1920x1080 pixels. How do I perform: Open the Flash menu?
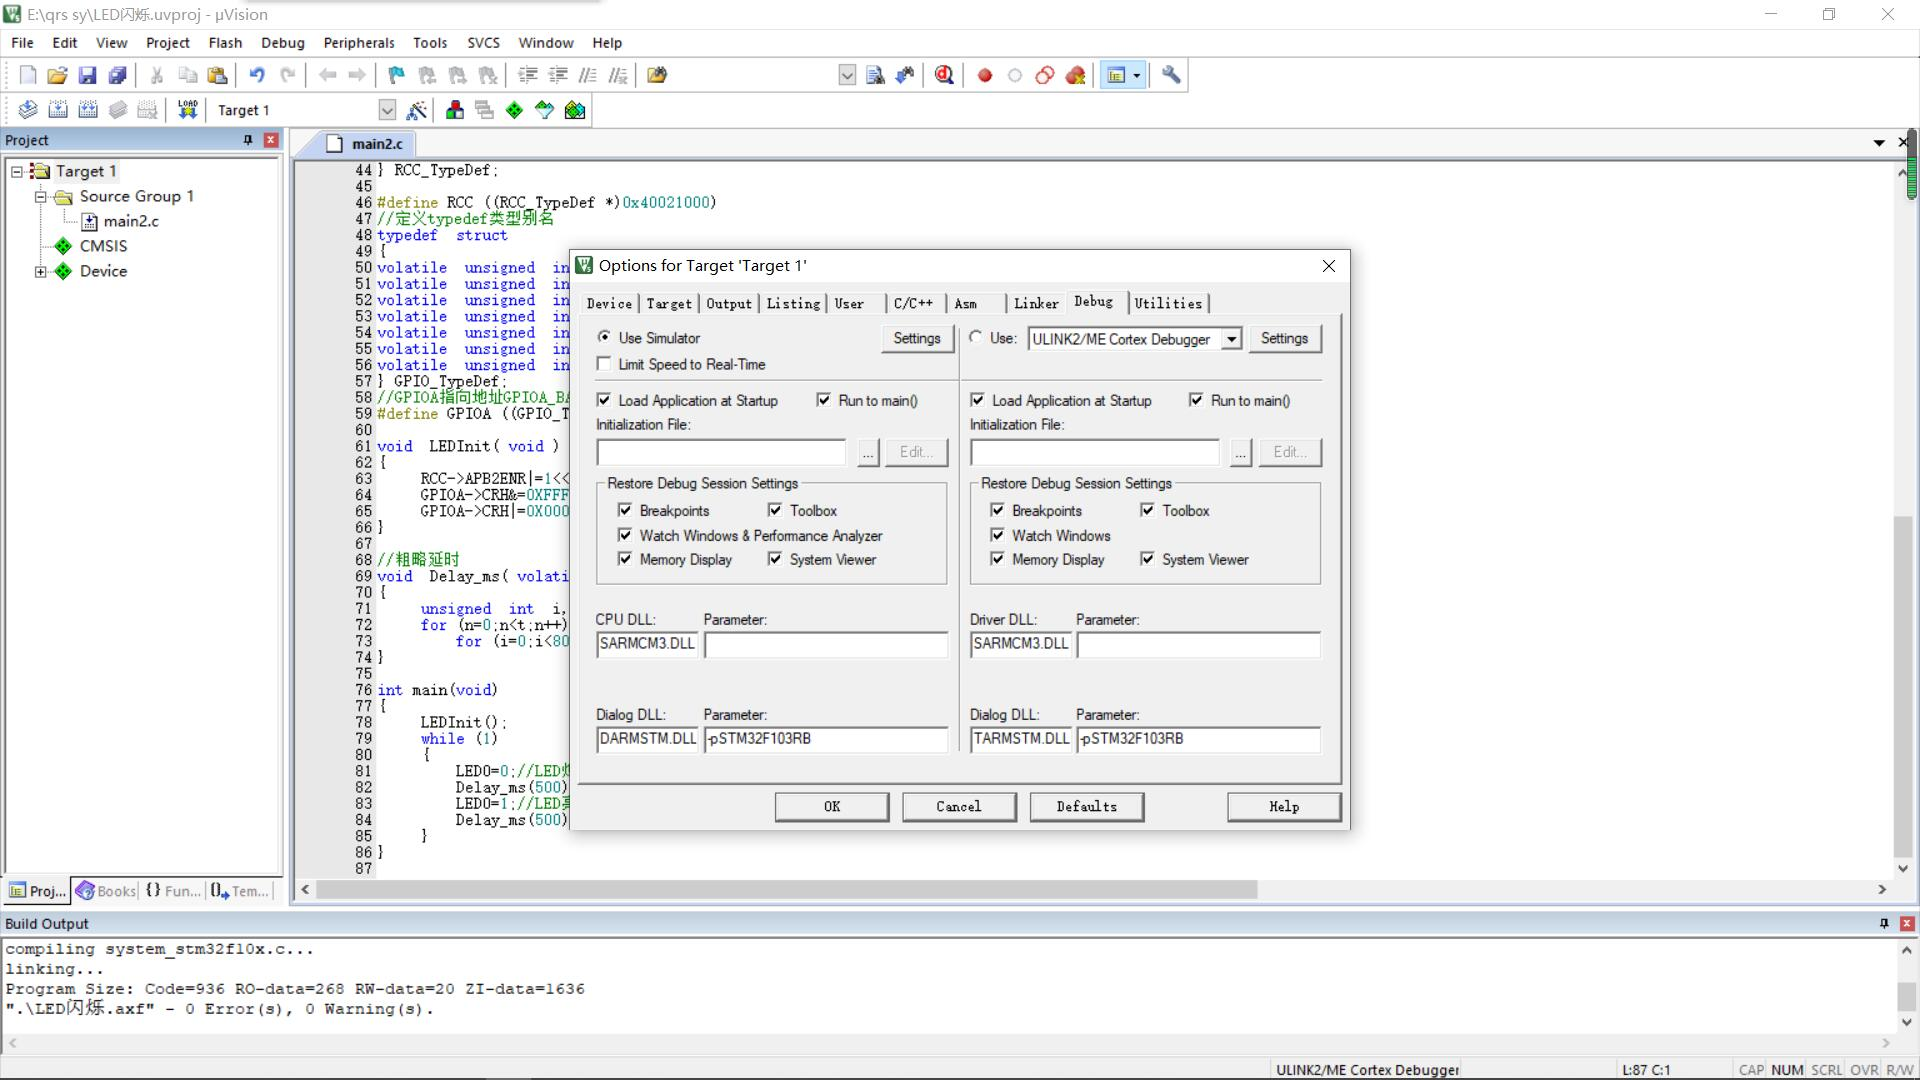point(225,42)
